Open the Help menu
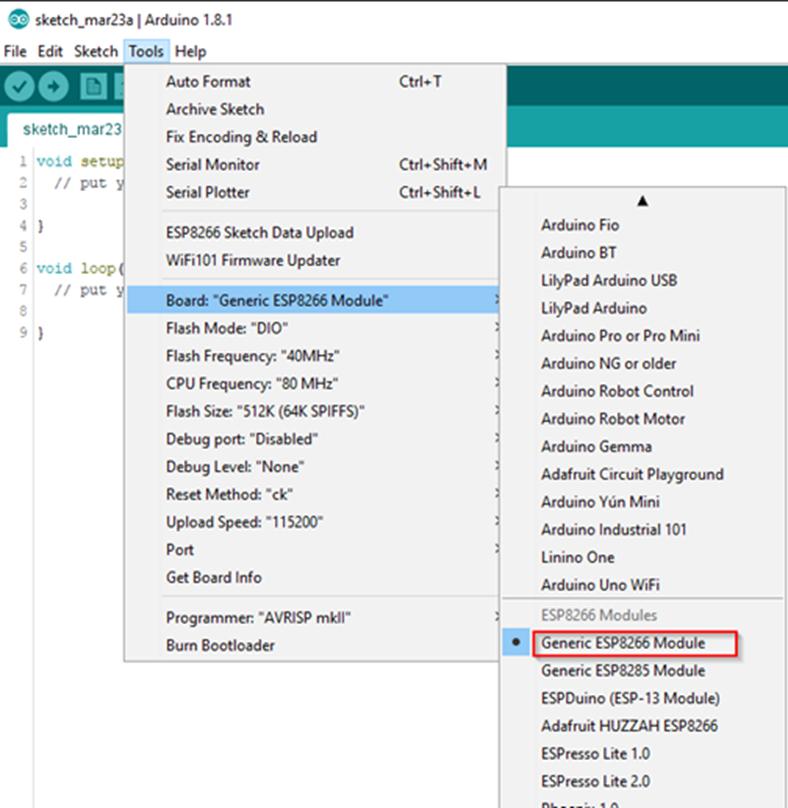The height and width of the screenshot is (808, 788). click(190, 51)
